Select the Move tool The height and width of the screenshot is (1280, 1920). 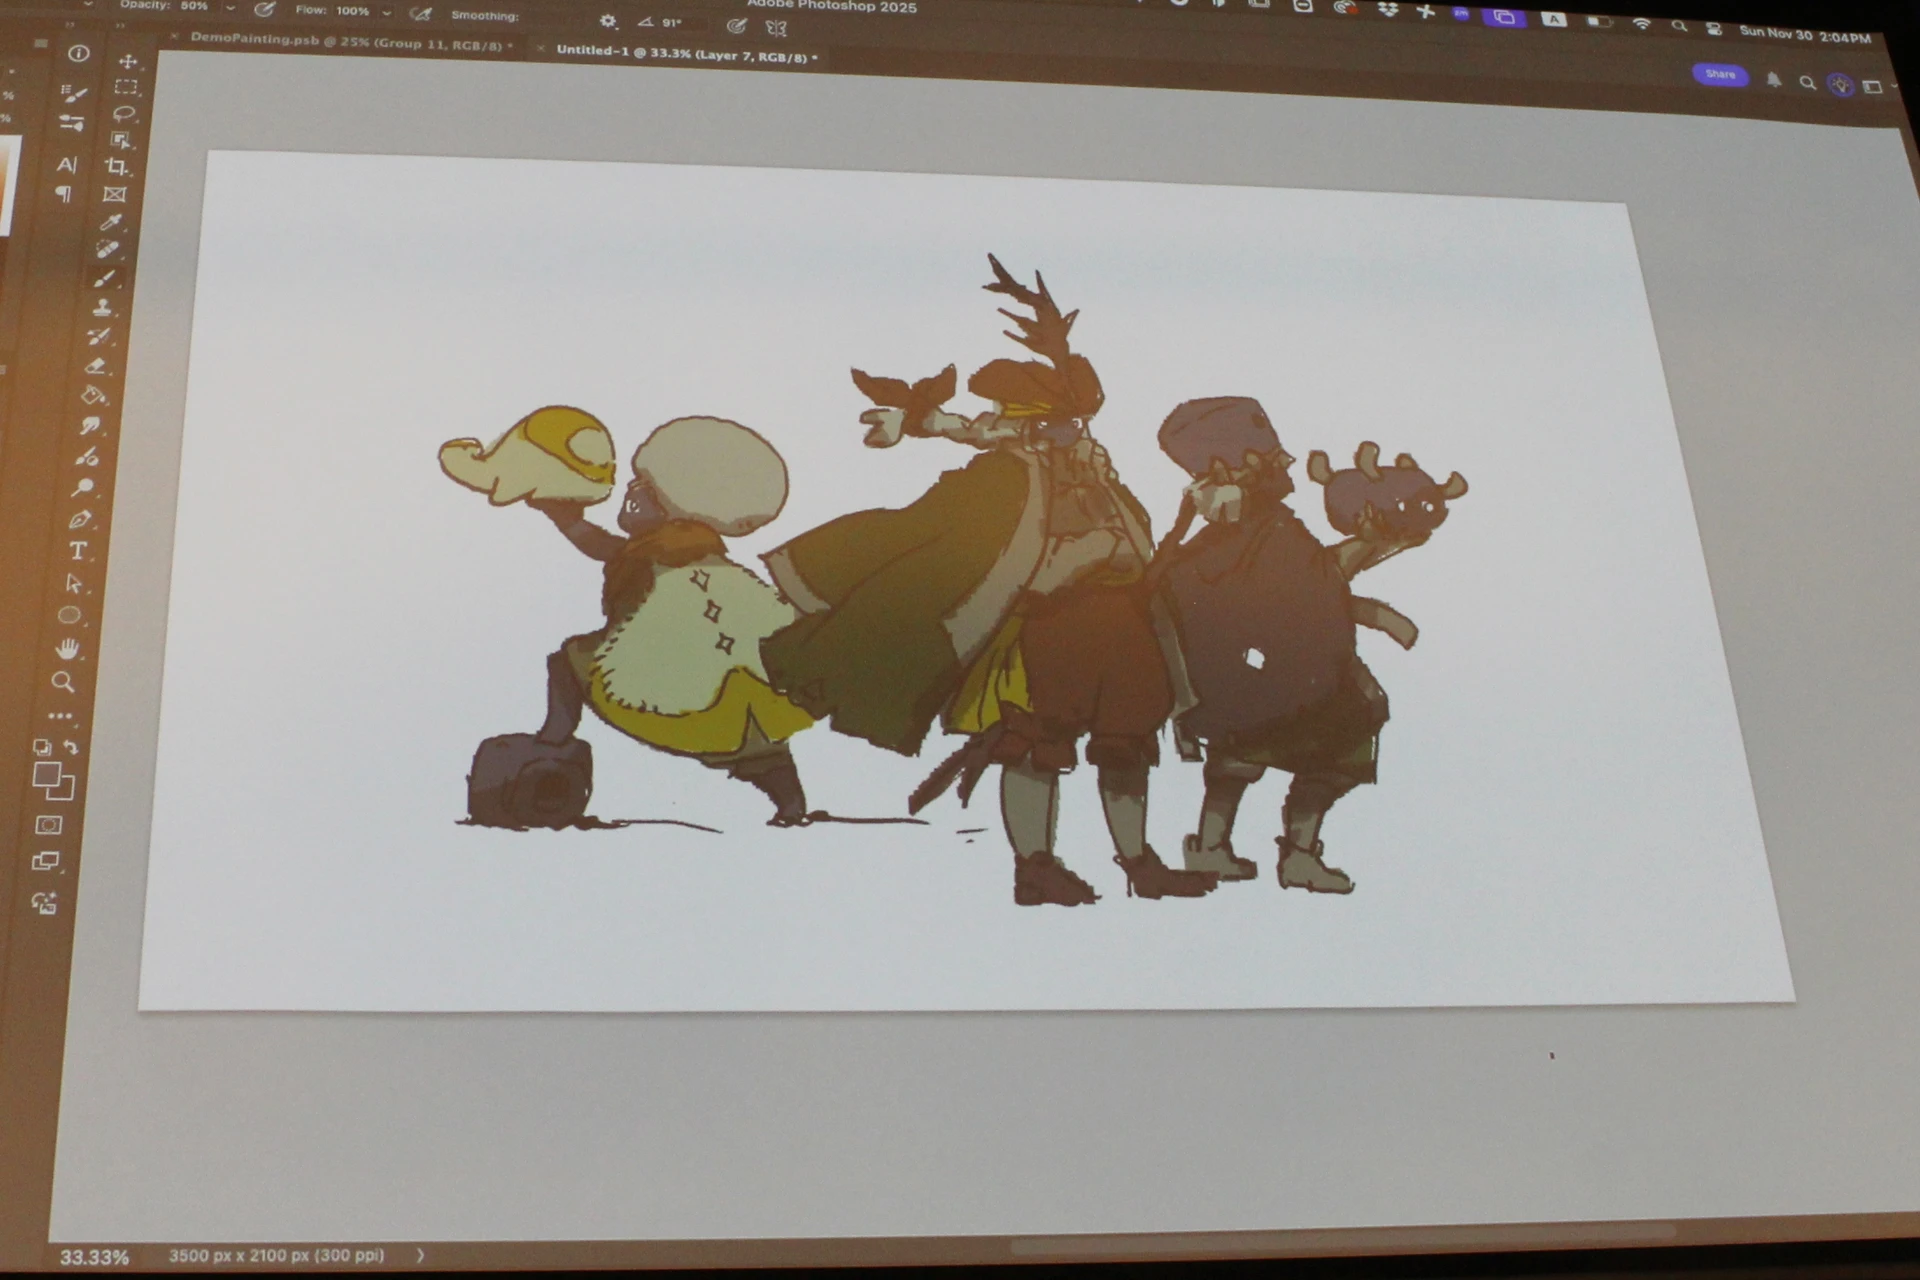click(128, 61)
